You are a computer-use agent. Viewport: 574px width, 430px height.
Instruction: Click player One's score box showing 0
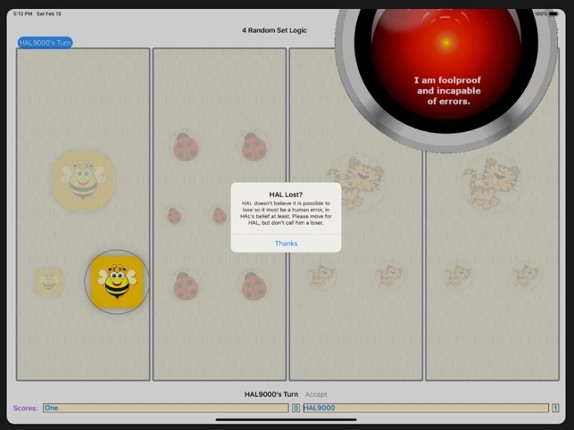[296, 408]
